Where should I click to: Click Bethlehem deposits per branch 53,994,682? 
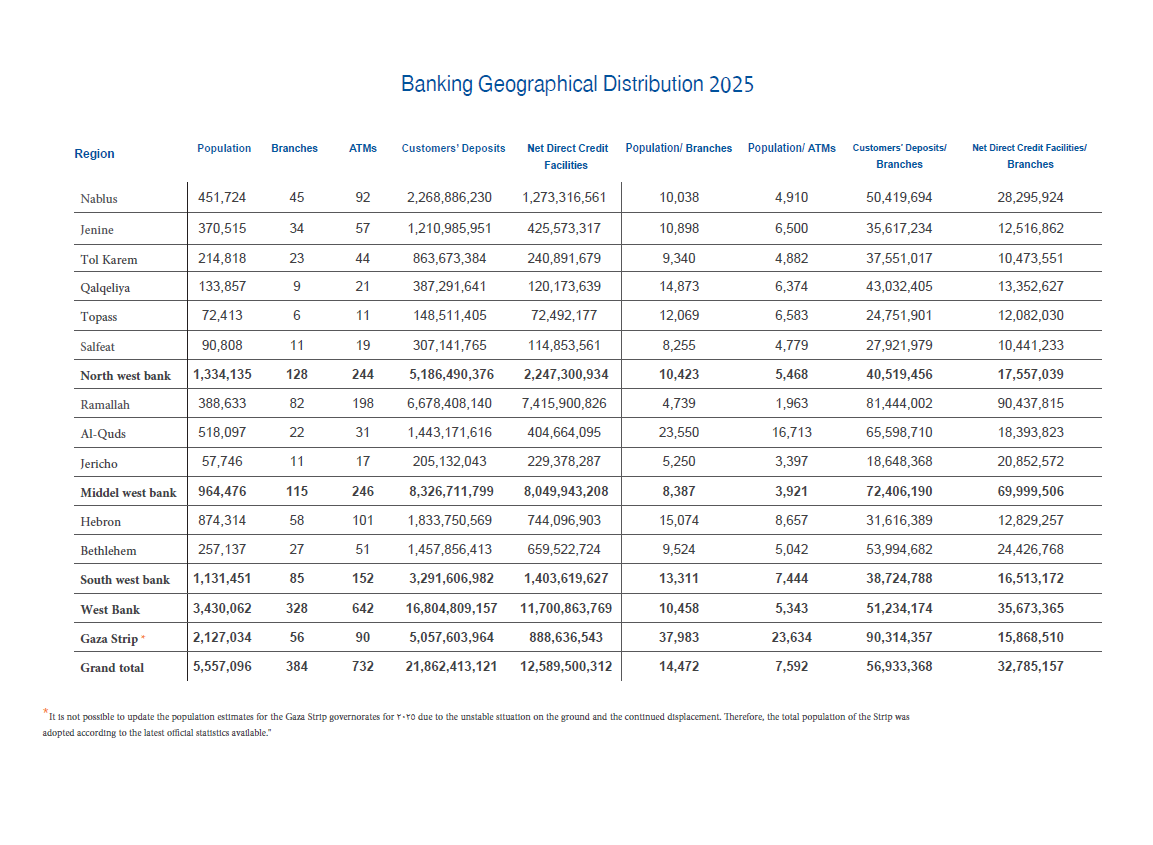(x=899, y=549)
